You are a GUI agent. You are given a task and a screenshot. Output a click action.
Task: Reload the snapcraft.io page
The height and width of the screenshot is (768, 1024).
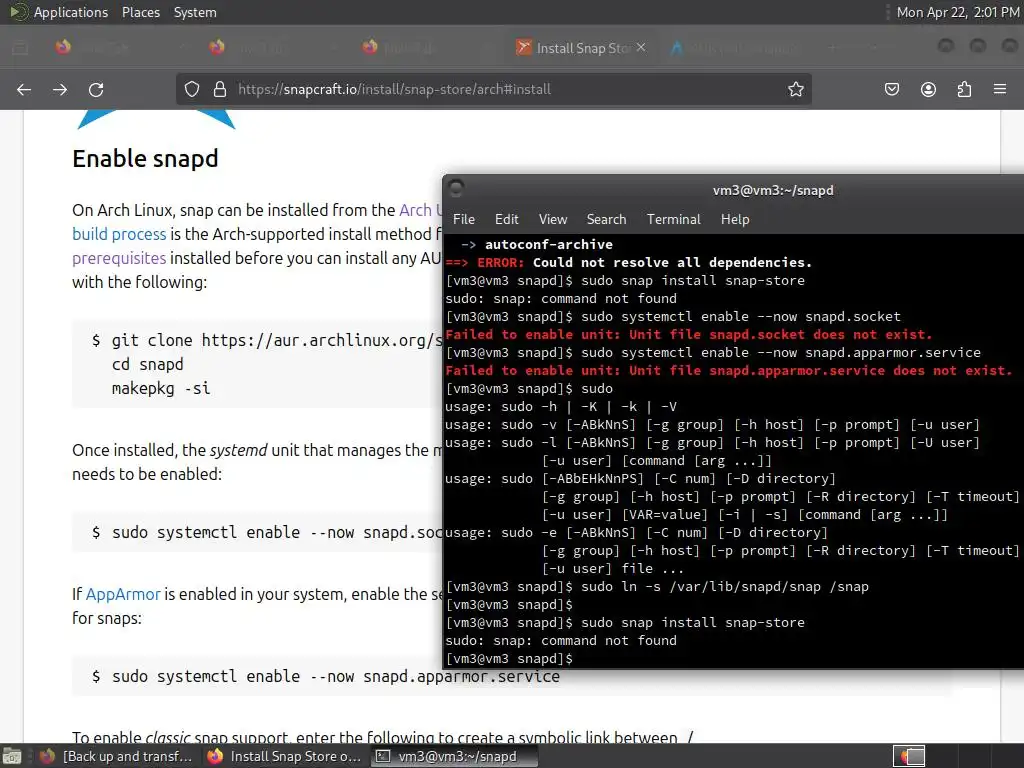pyautogui.click(x=96, y=89)
